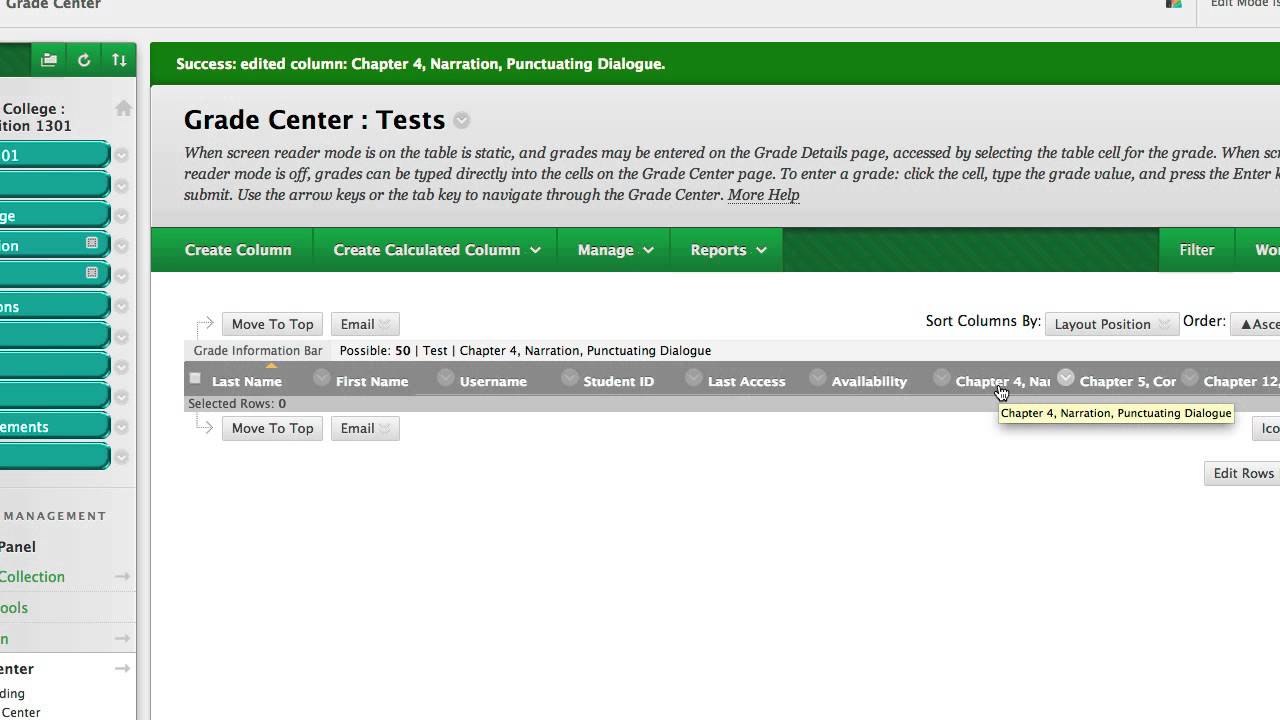The height and width of the screenshot is (720, 1280).
Task: Open the lower Email button menu
Action: 365,428
